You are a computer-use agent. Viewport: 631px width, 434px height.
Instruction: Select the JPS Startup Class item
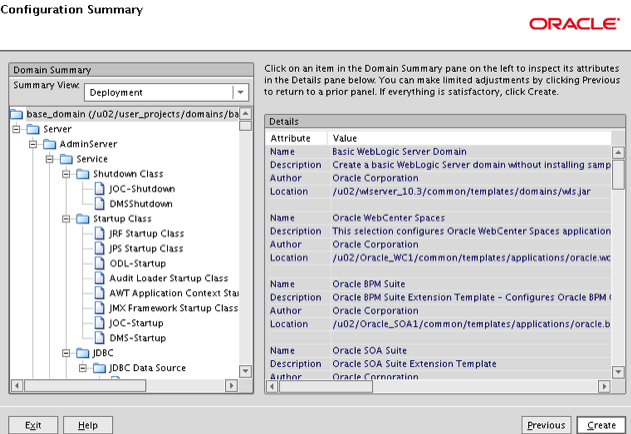pyautogui.click(x=145, y=248)
